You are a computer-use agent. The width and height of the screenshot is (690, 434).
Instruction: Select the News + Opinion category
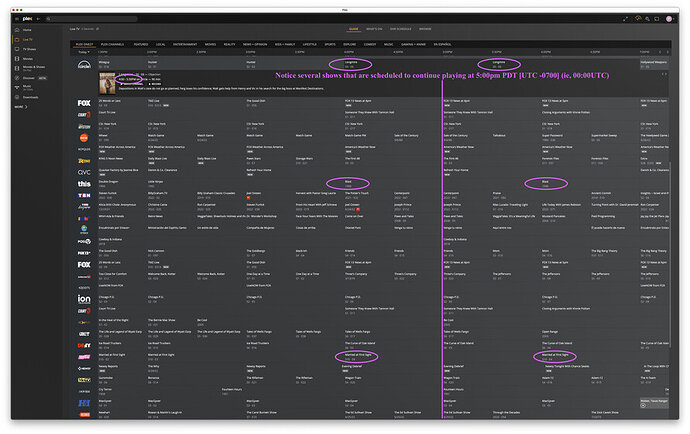[x=255, y=44]
